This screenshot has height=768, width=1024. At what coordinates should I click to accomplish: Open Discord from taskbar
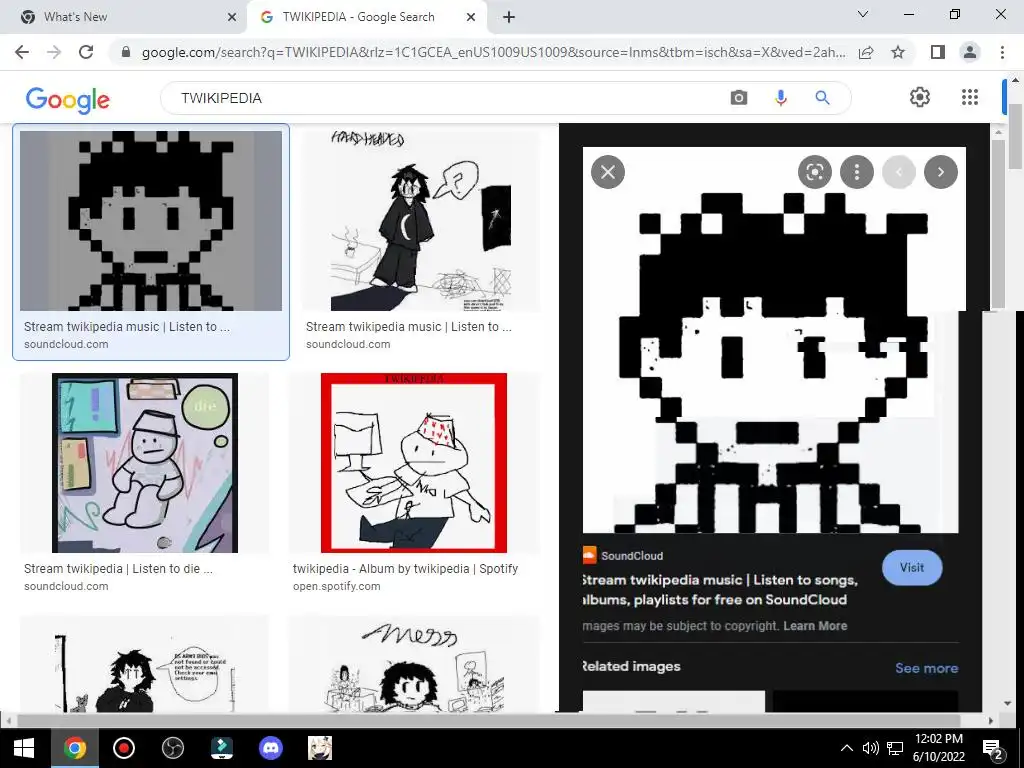(270, 748)
